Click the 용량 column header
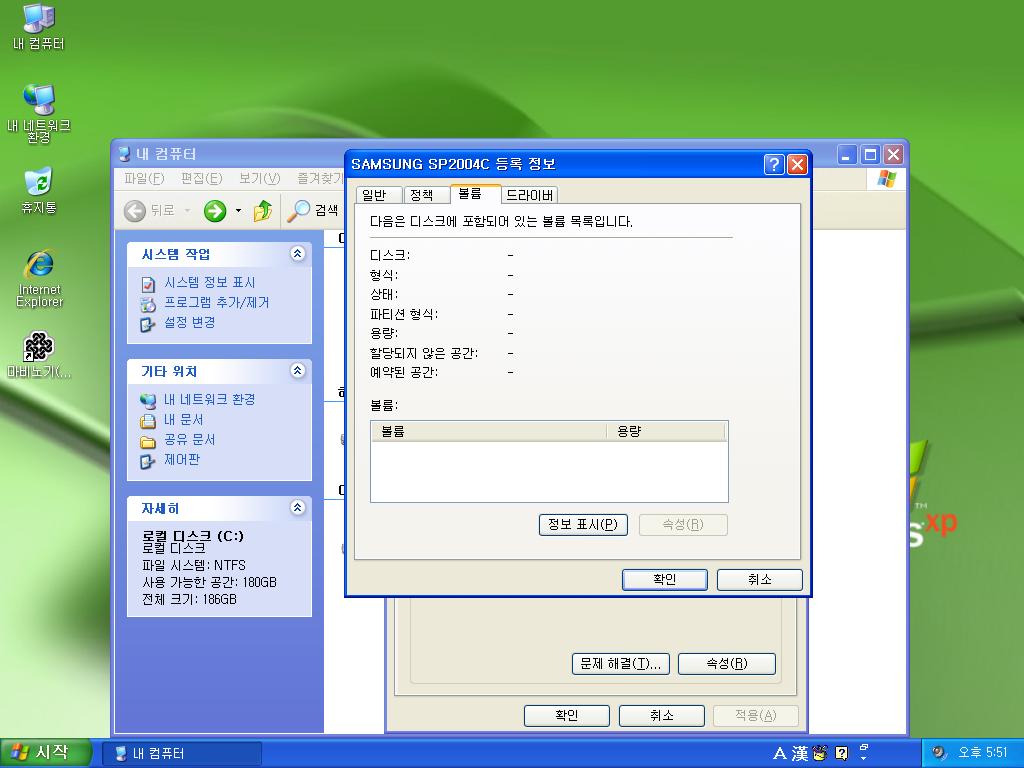Screen dimensions: 1024x768 pos(666,432)
